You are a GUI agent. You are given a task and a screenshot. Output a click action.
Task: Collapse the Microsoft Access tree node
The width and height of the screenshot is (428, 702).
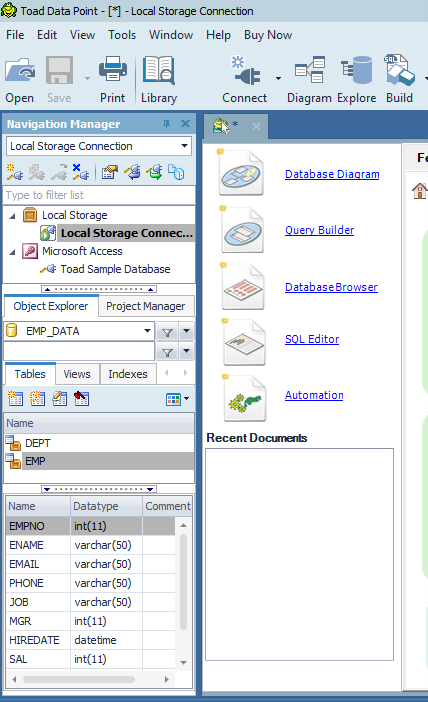[13, 252]
